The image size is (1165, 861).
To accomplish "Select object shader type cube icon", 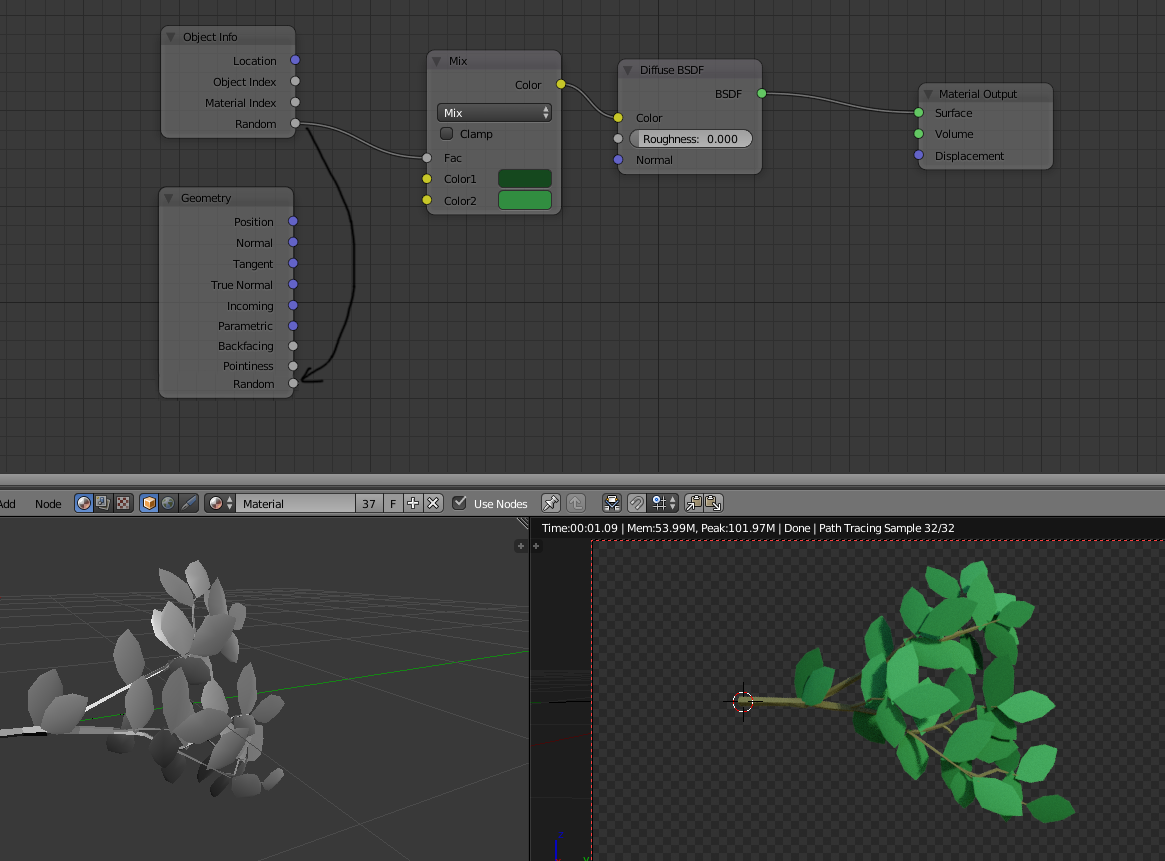I will coord(149,503).
